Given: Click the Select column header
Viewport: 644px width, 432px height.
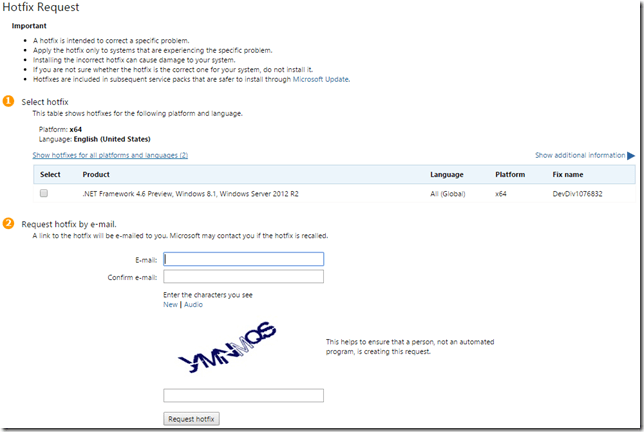Looking at the screenshot, I should pos(50,174).
